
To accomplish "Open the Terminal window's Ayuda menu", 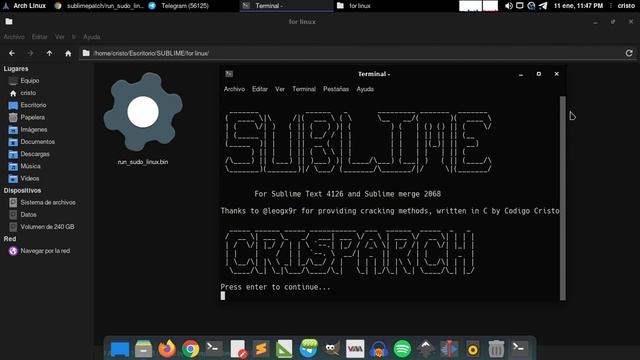I will (x=365, y=89).
